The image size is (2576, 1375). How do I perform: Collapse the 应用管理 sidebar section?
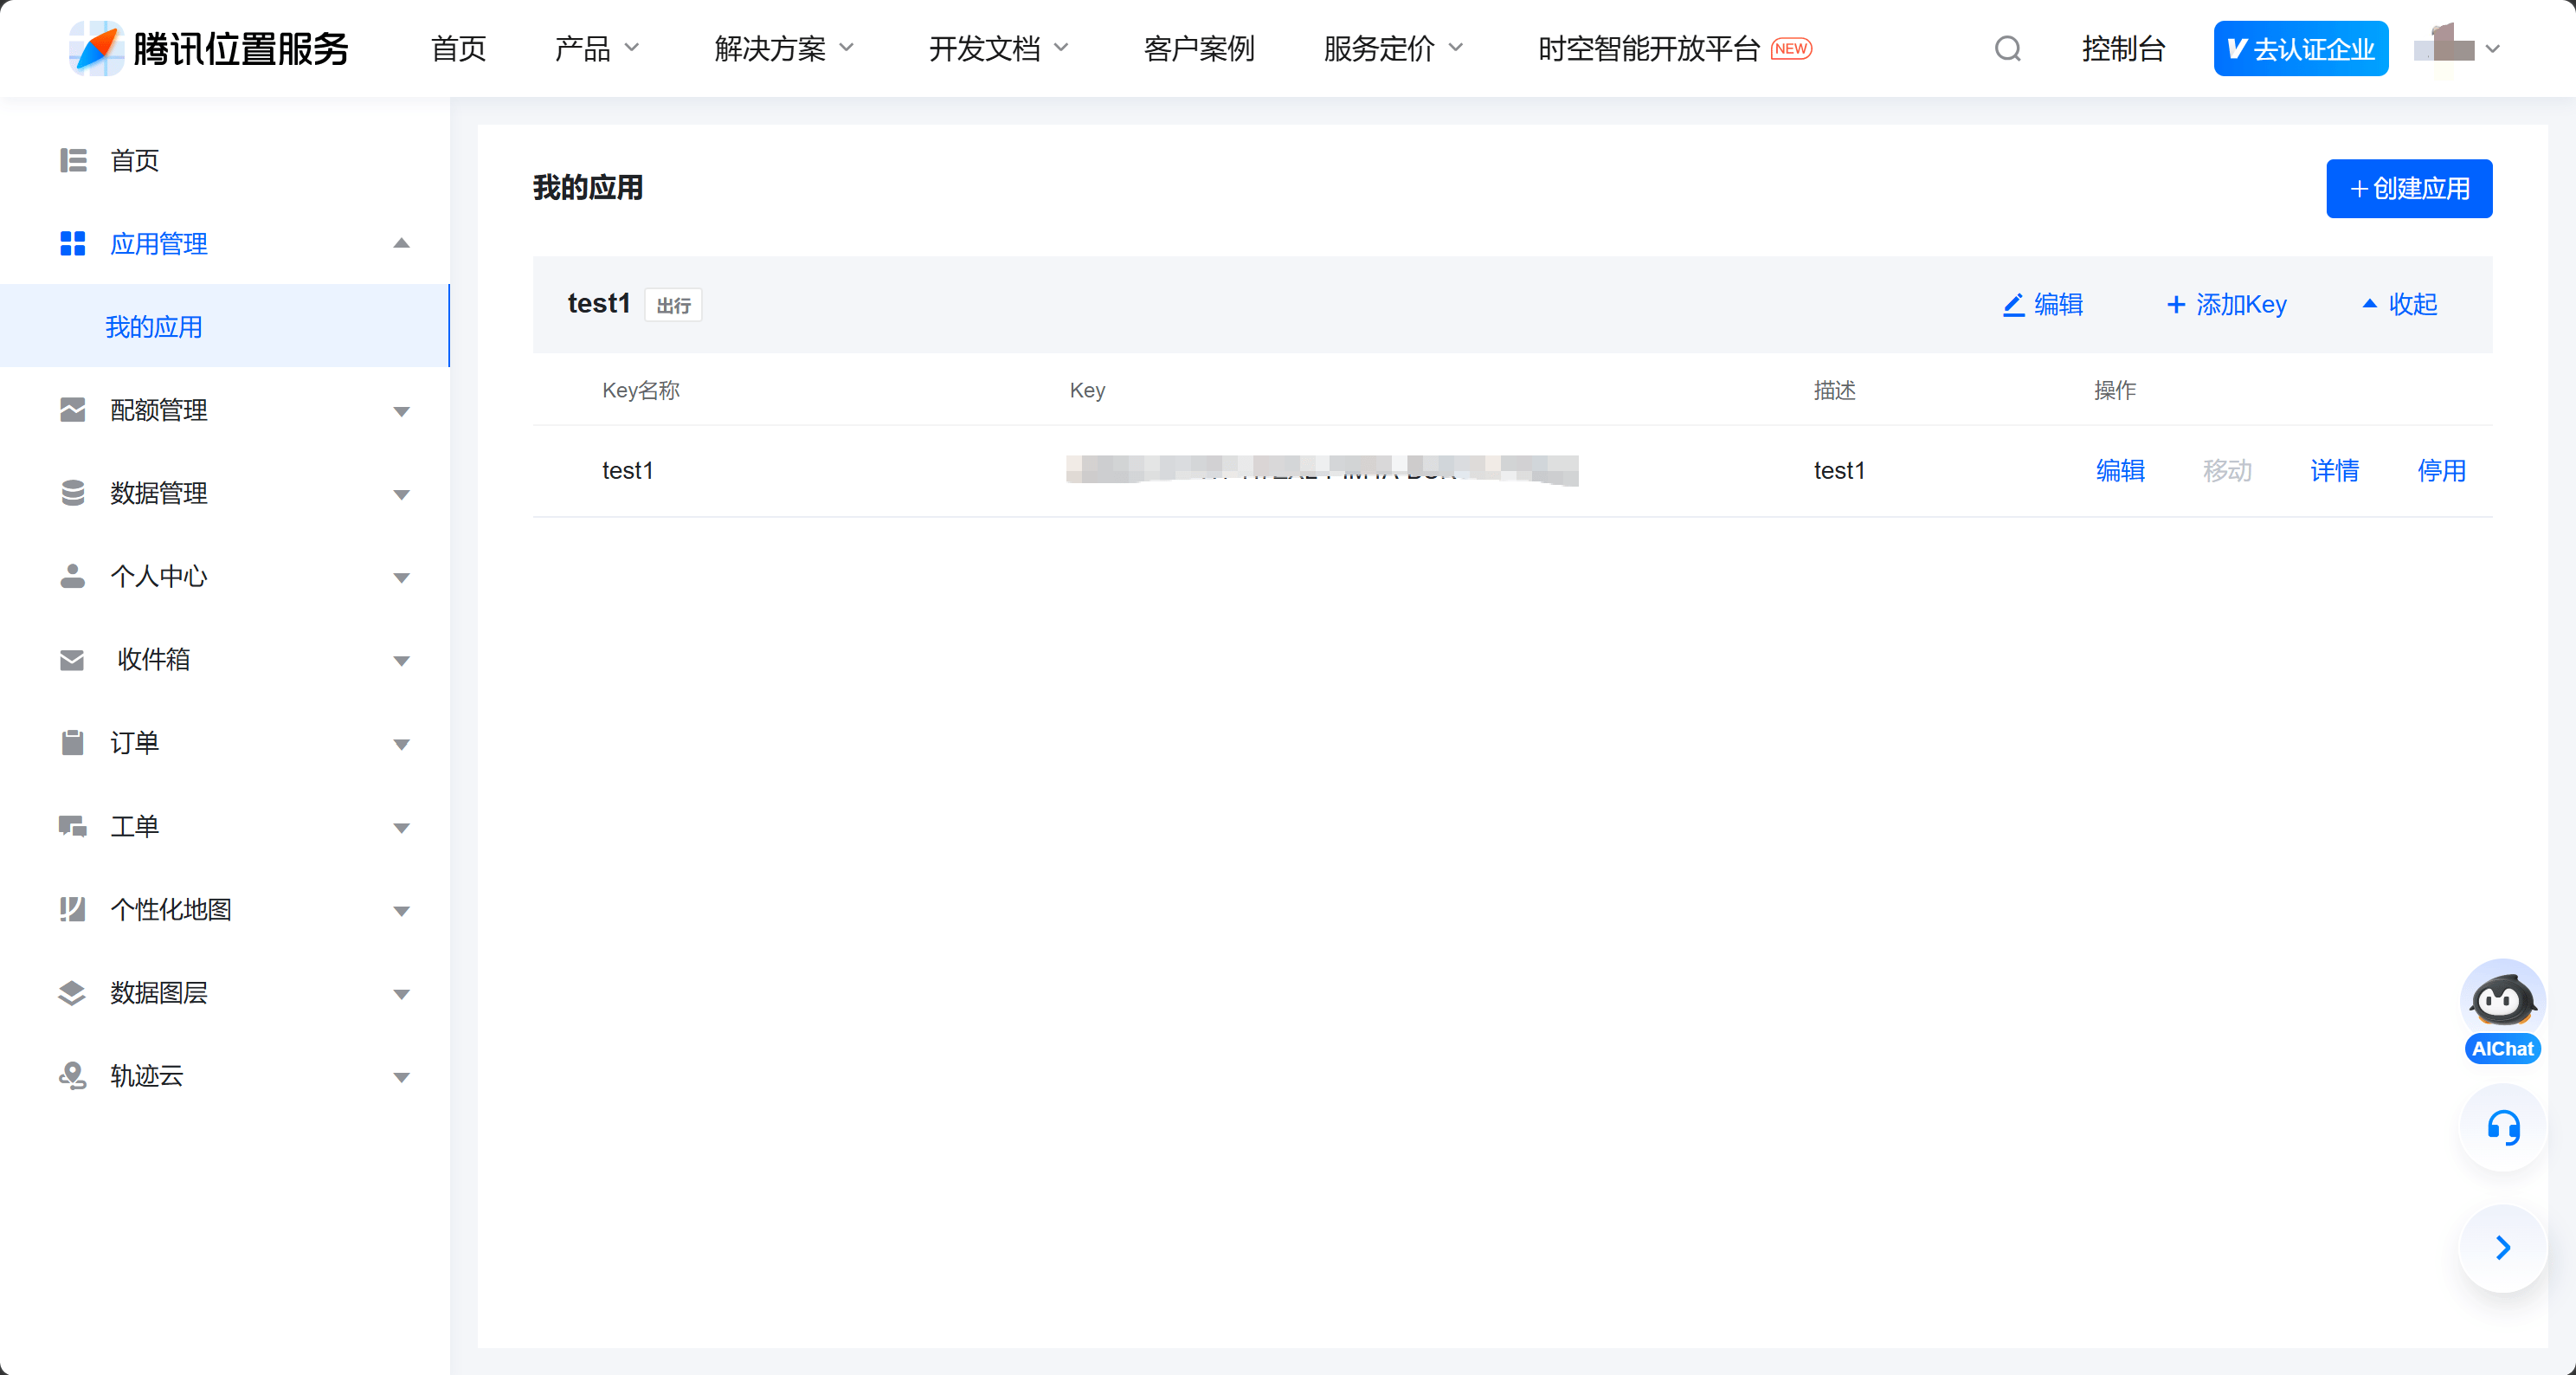click(x=401, y=243)
